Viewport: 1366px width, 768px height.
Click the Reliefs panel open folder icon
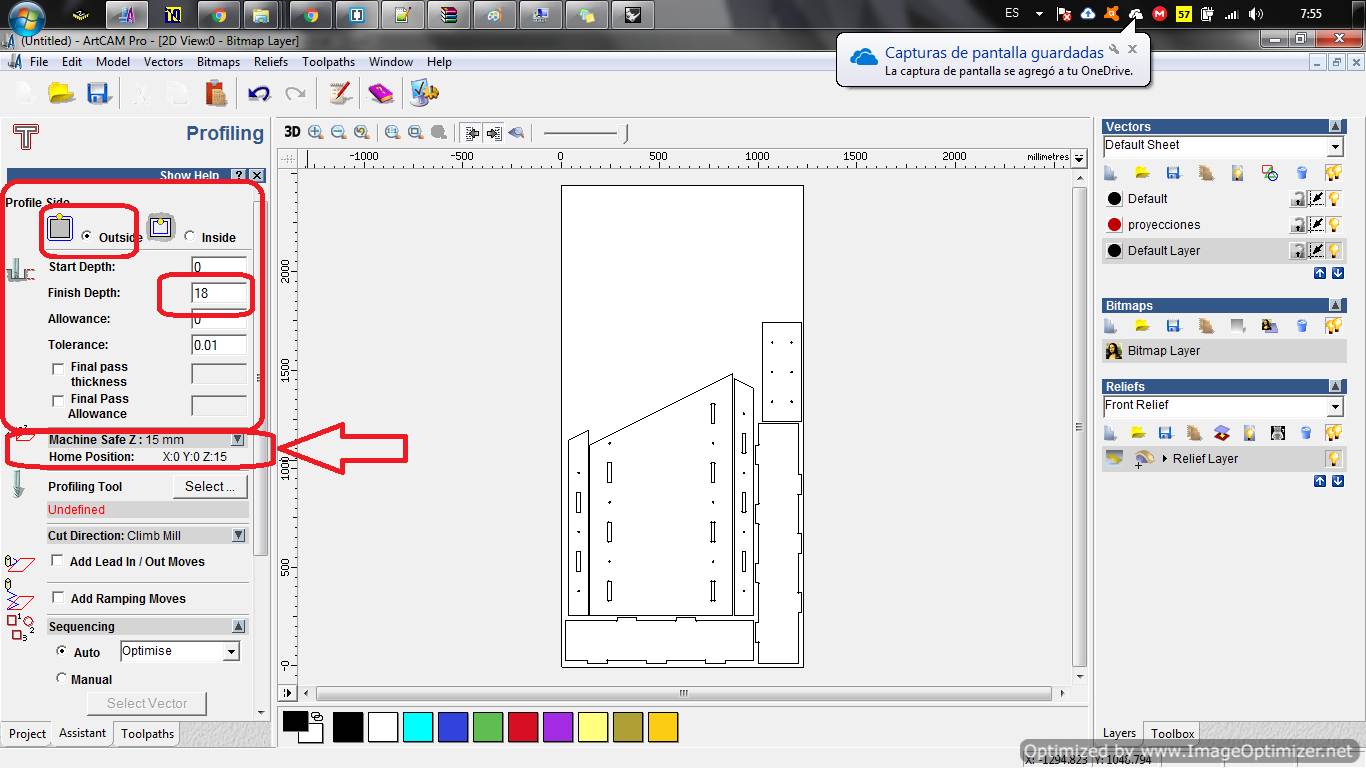click(x=1138, y=433)
